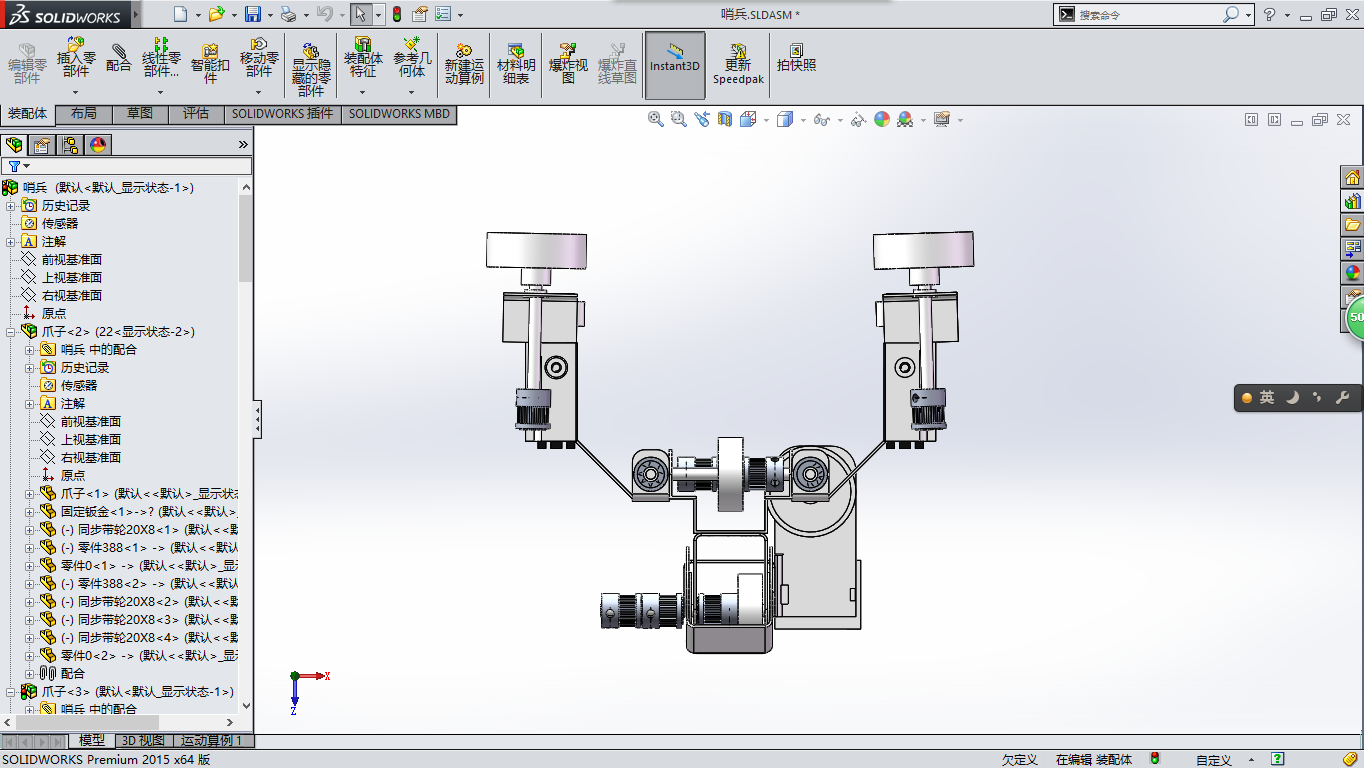This screenshot has height=768, width=1364.
Task: Open the DisplayManager color ball tab
Action: (x=98, y=145)
